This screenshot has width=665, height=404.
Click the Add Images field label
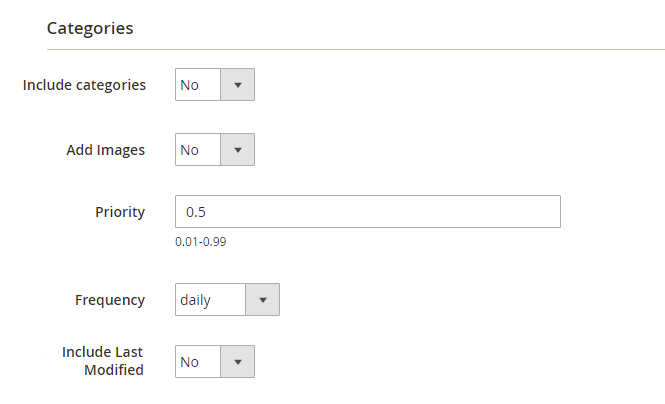[x=105, y=150]
